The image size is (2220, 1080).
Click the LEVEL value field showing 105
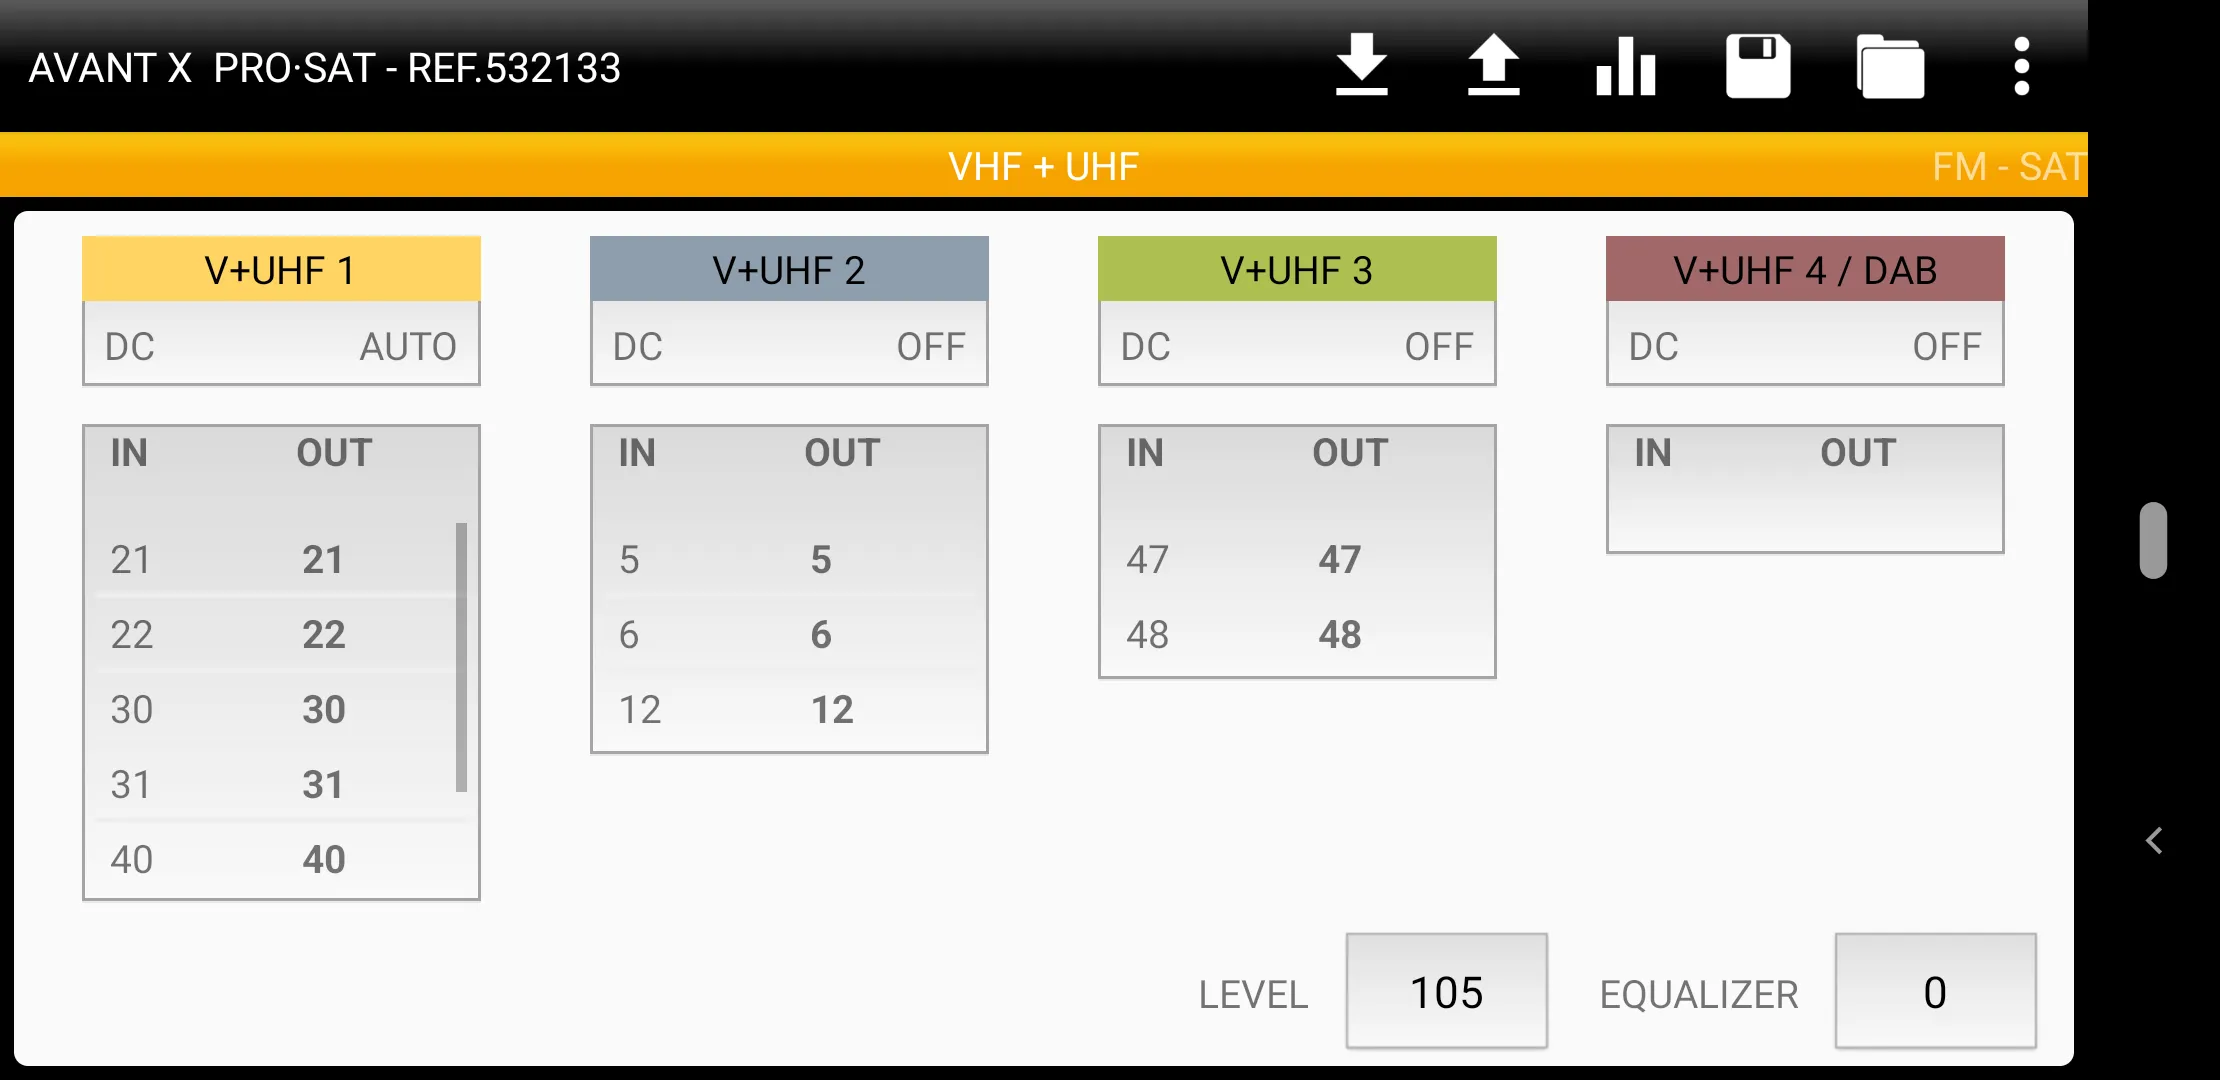[1446, 992]
